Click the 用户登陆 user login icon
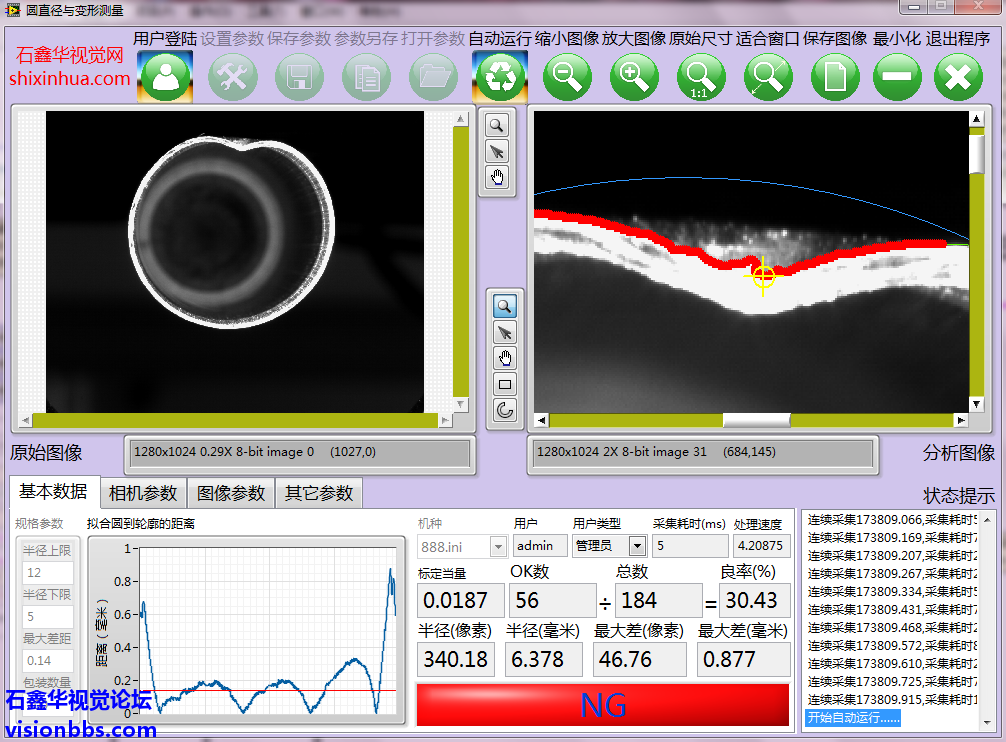The height and width of the screenshot is (742, 1006). (164, 77)
